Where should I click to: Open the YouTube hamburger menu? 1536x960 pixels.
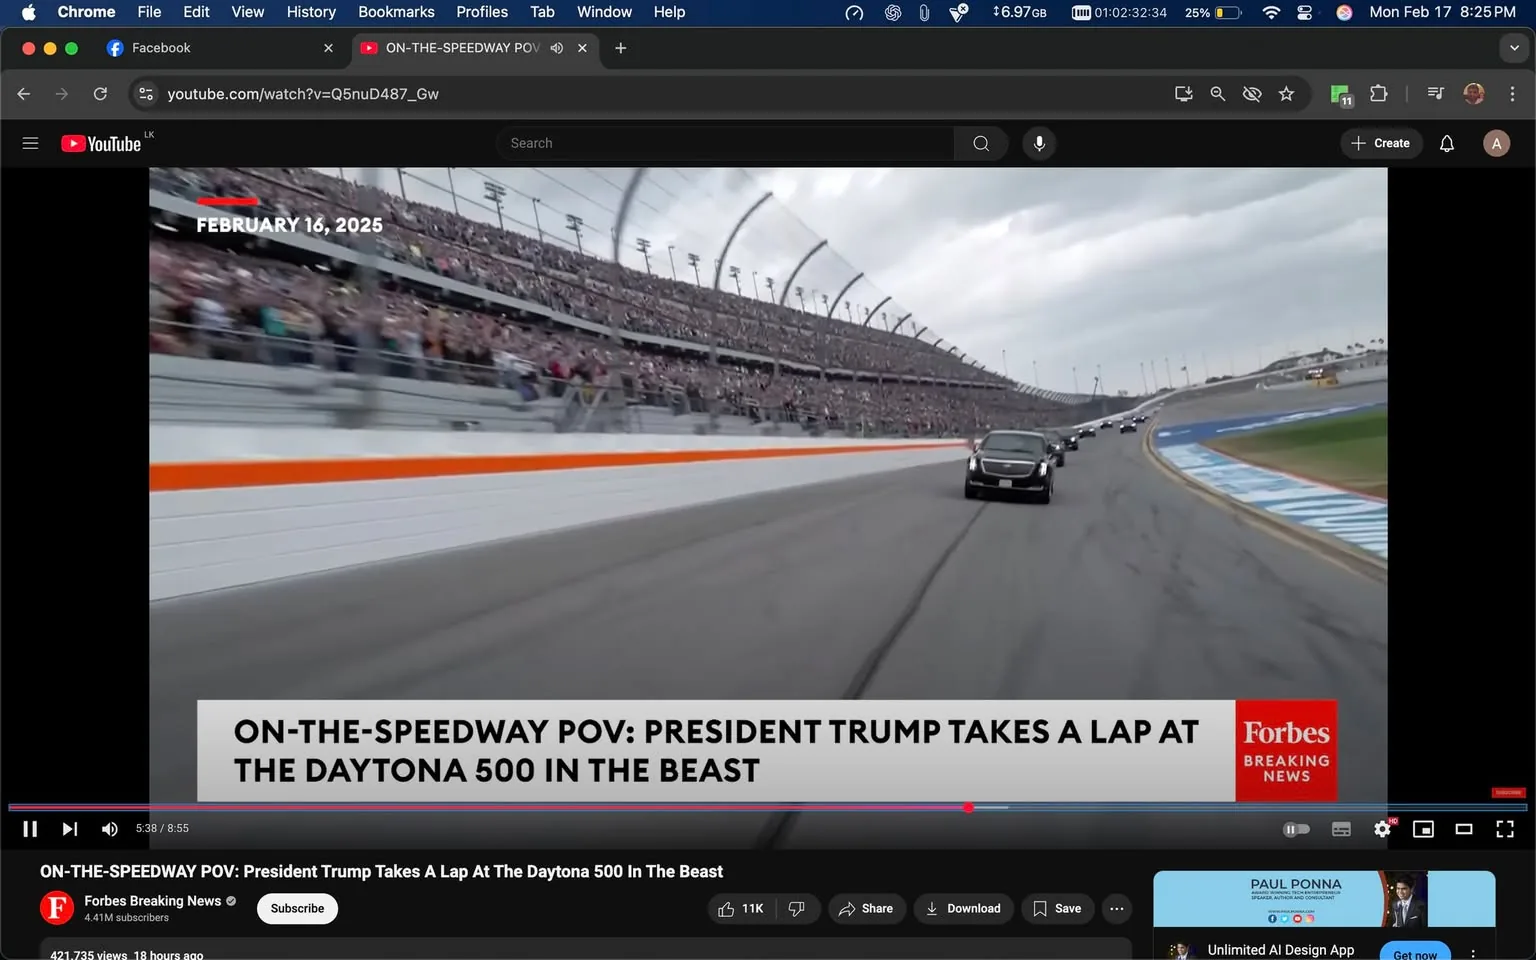click(30, 142)
